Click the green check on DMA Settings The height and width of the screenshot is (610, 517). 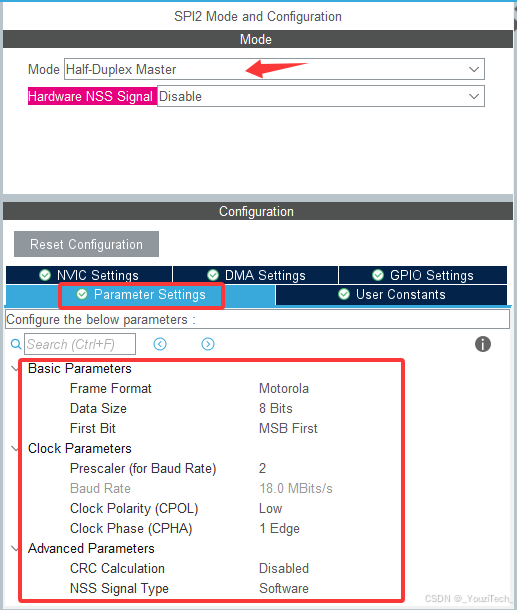(x=213, y=275)
